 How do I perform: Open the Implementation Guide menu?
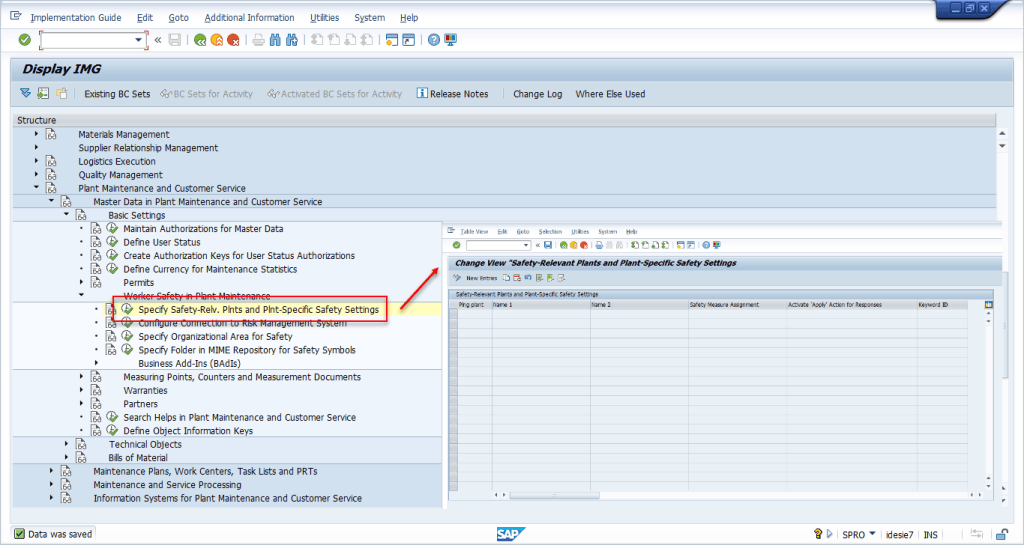(x=76, y=18)
